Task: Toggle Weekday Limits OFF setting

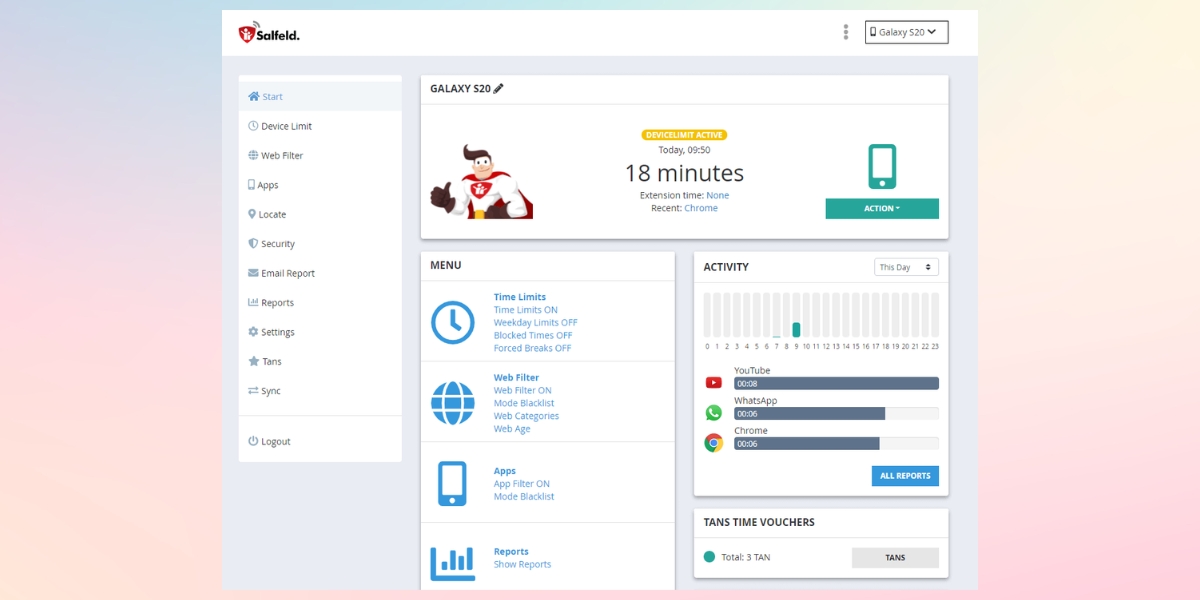Action: (x=537, y=322)
